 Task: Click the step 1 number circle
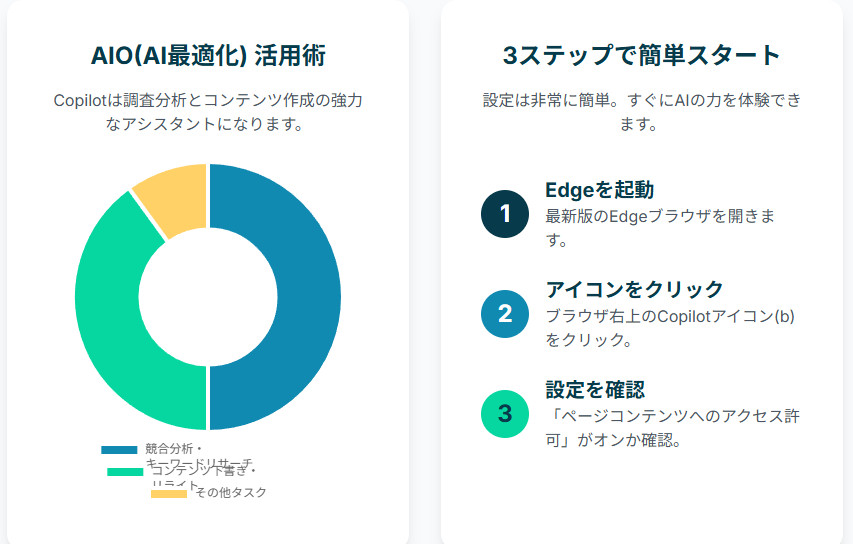tap(505, 214)
